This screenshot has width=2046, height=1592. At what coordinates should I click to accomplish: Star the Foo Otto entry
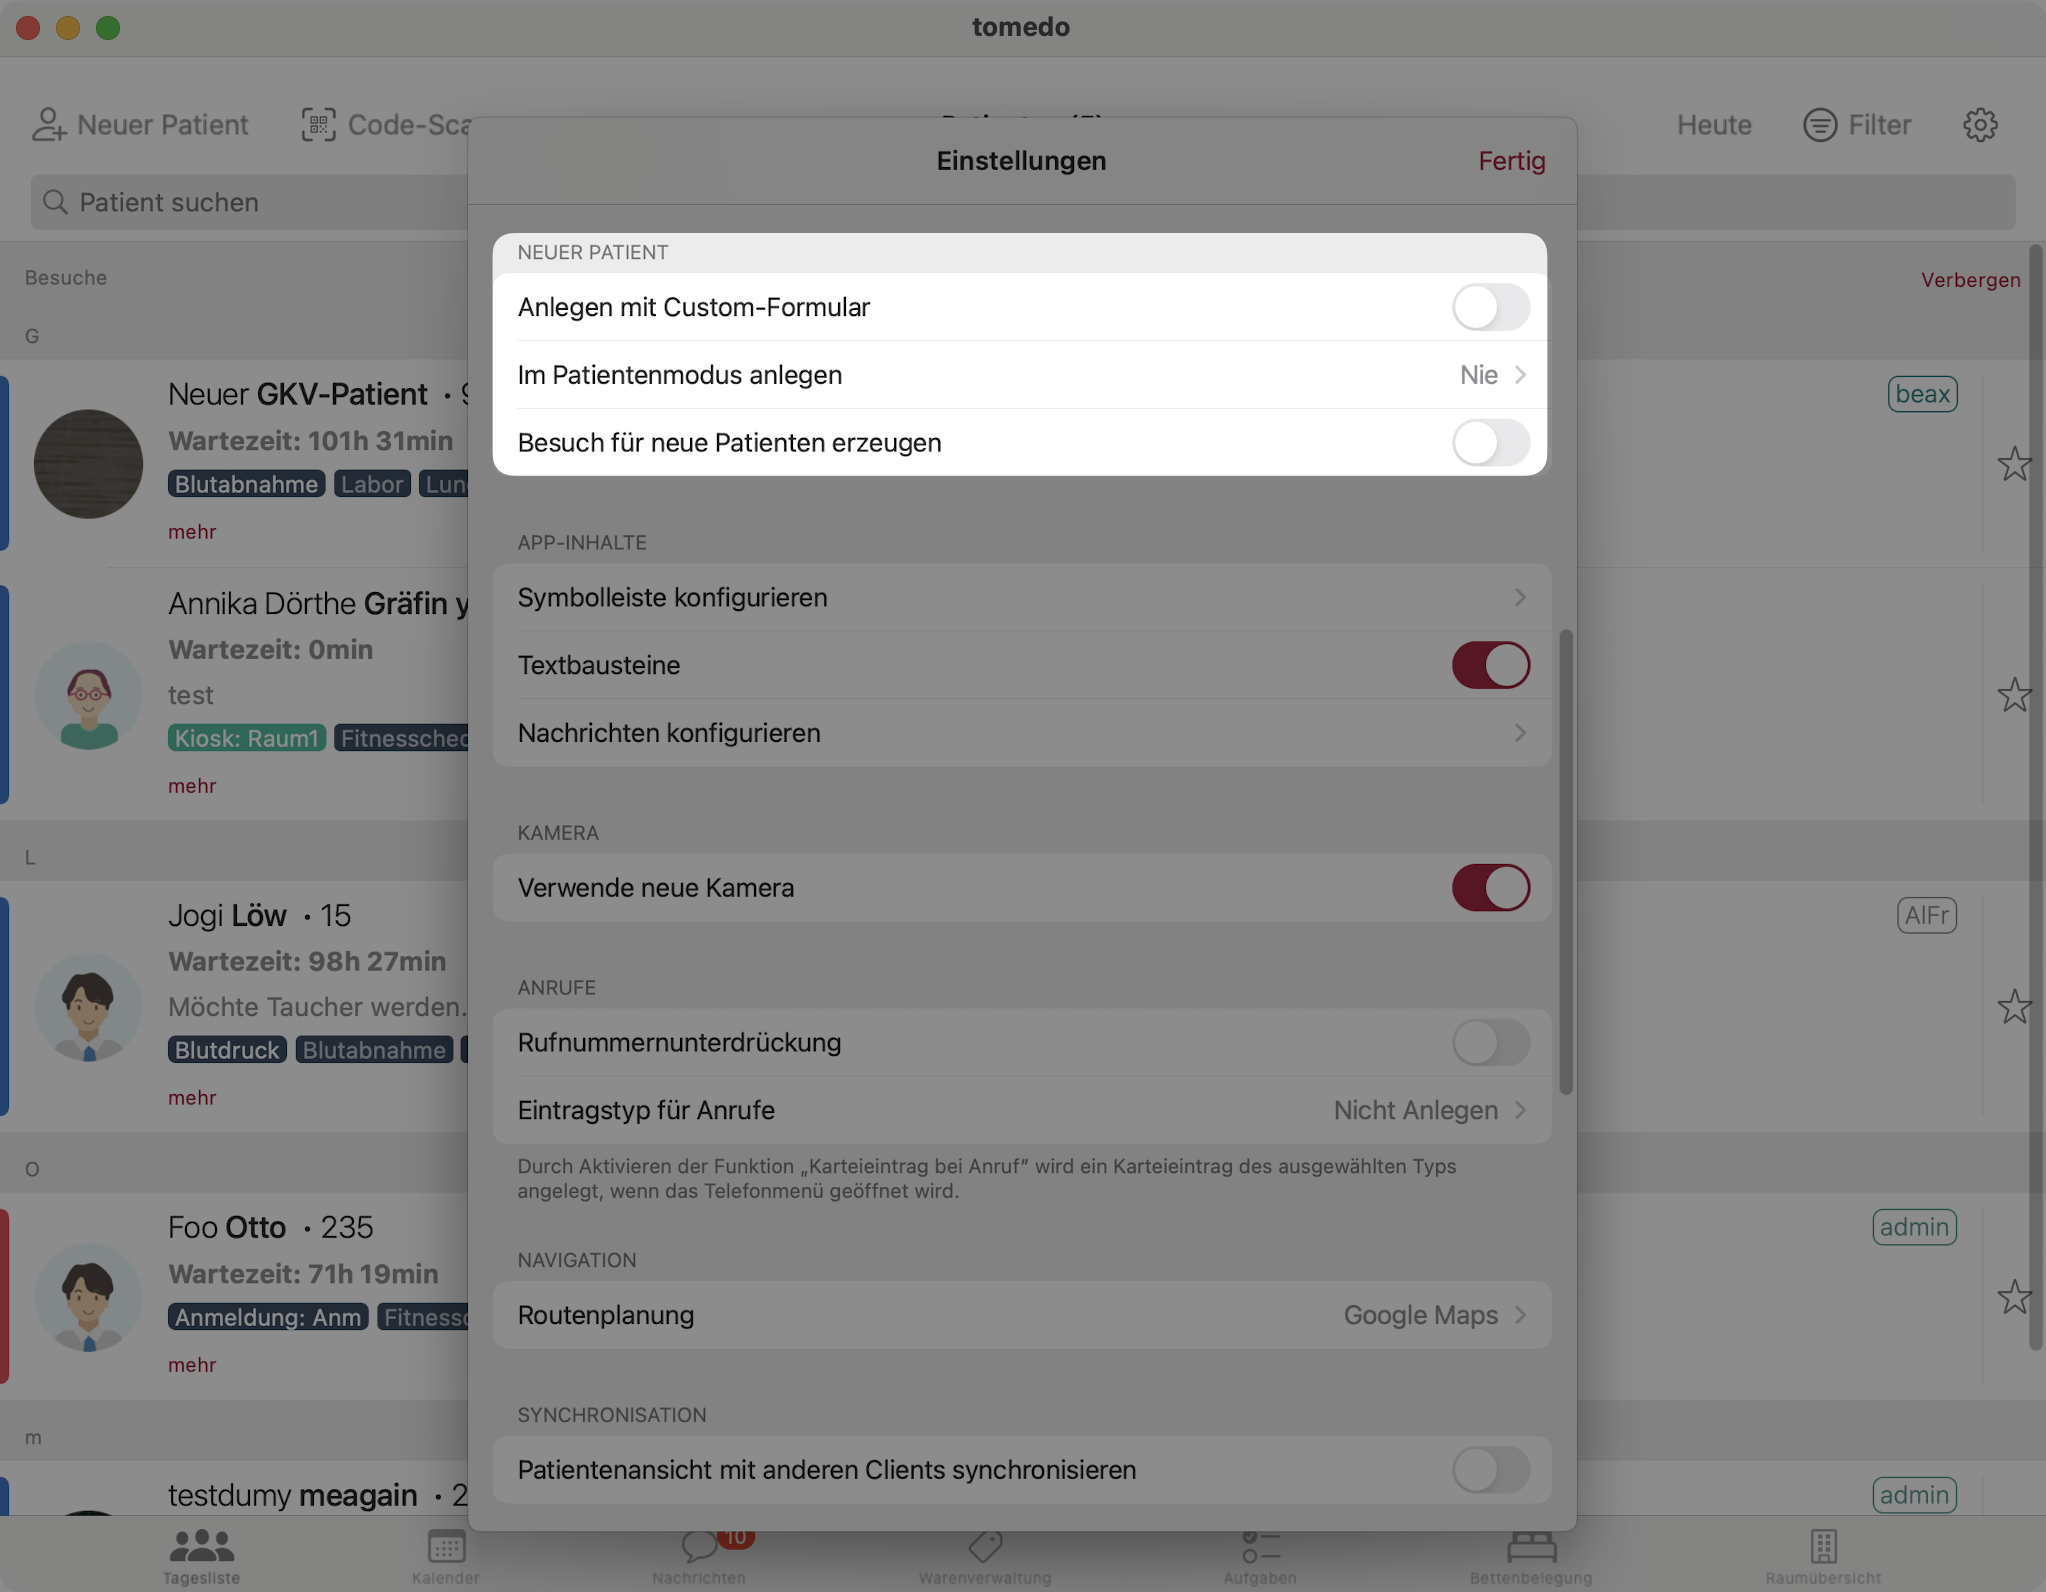click(x=2014, y=1298)
